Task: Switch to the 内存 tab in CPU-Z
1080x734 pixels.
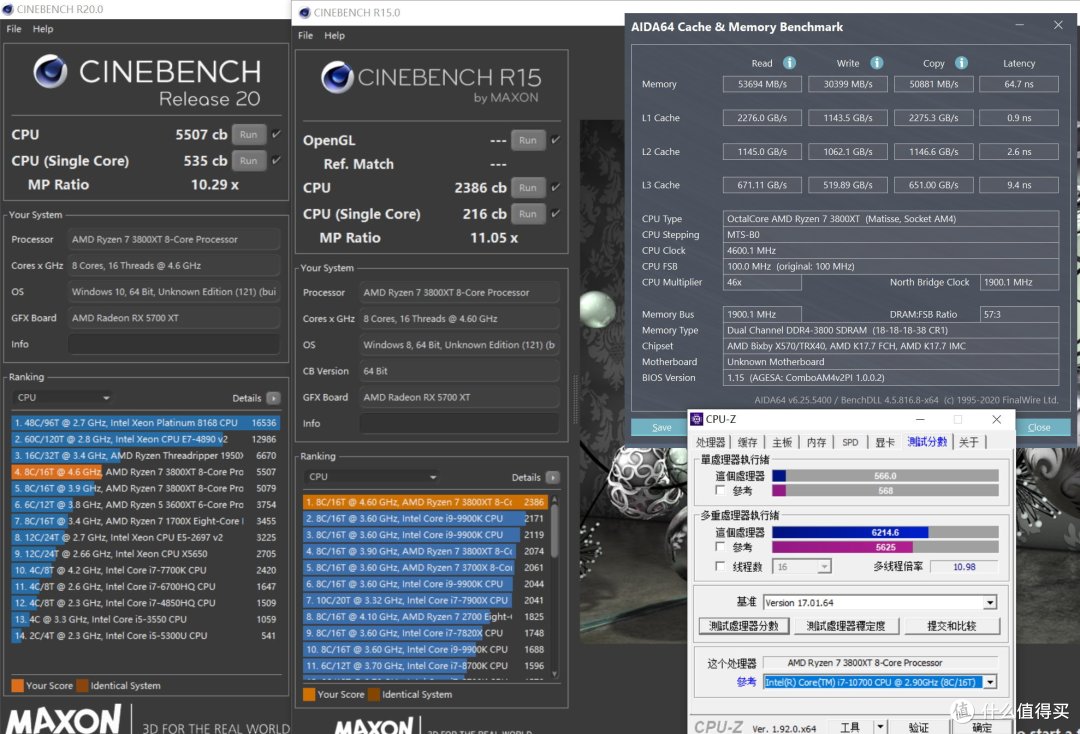Action: [x=816, y=442]
